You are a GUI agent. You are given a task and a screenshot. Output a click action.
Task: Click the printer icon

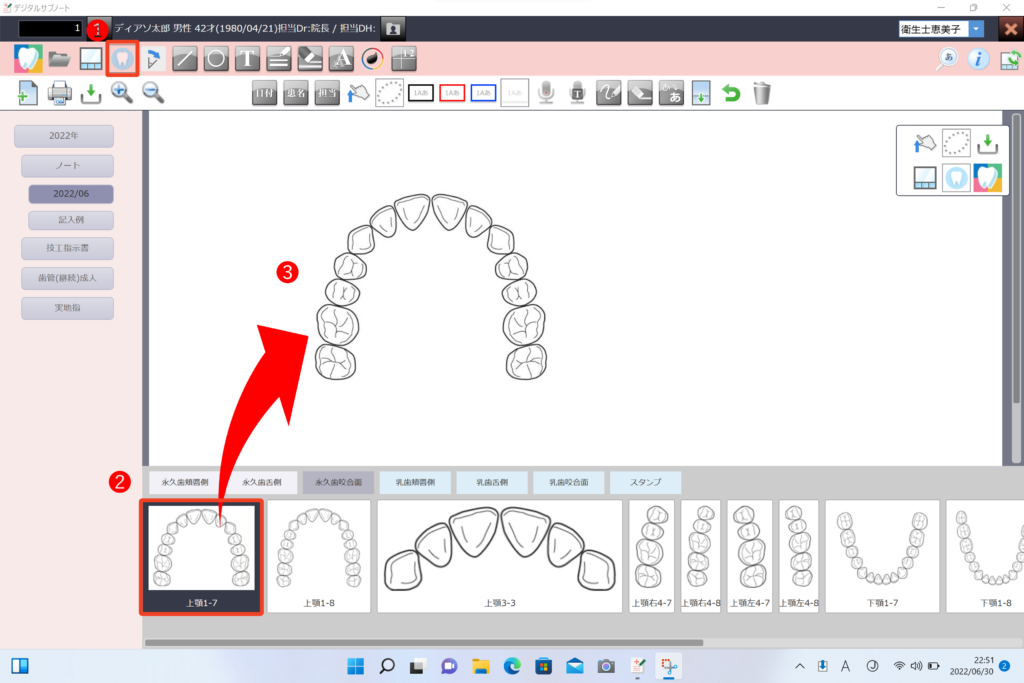60,93
